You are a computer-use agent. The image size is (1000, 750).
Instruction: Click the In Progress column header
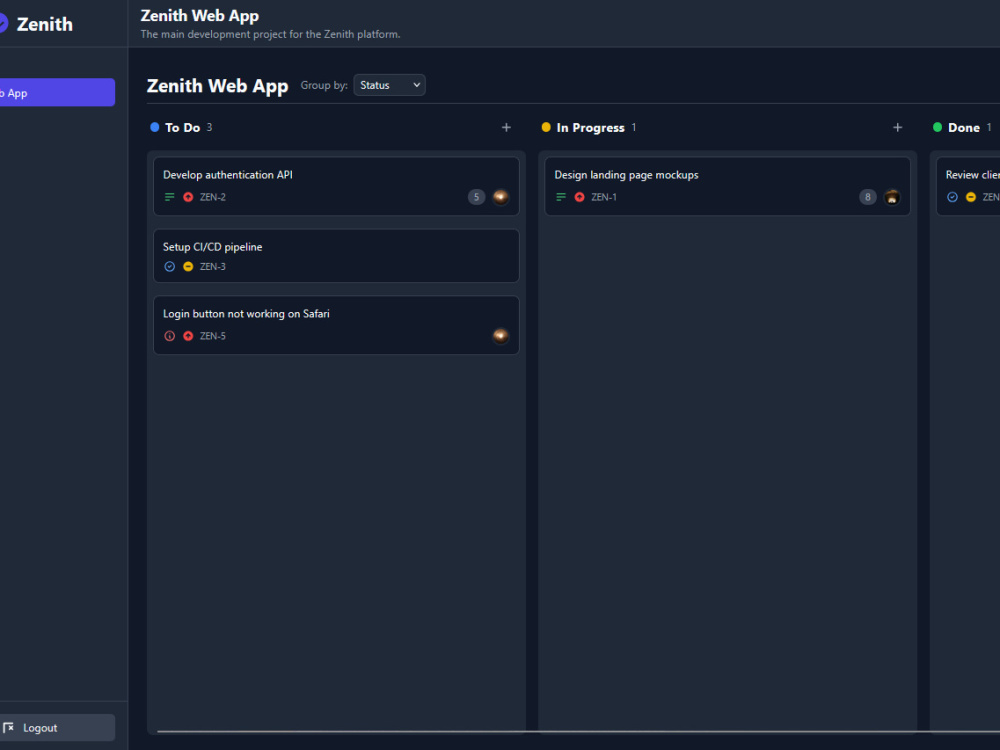[591, 128]
